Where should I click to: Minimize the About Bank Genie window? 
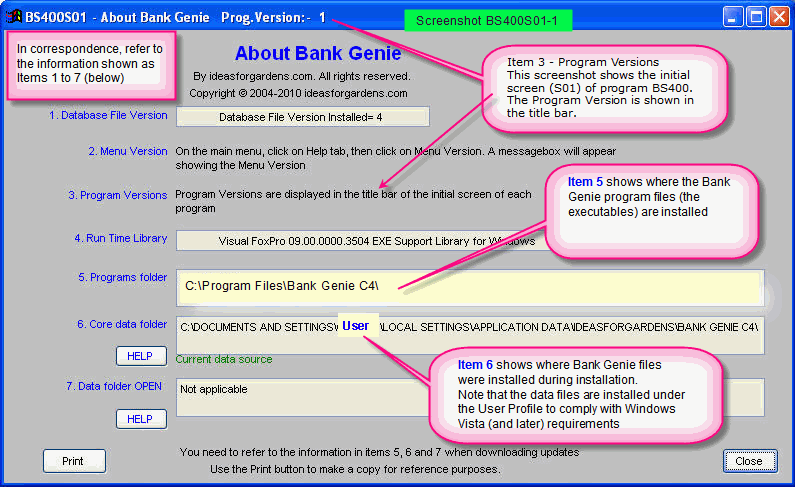pos(733,17)
